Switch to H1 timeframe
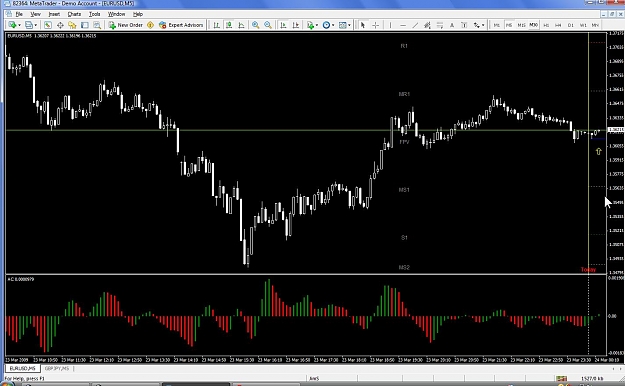The width and height of the screenshot is (625, 386). (x=546, y=25)
